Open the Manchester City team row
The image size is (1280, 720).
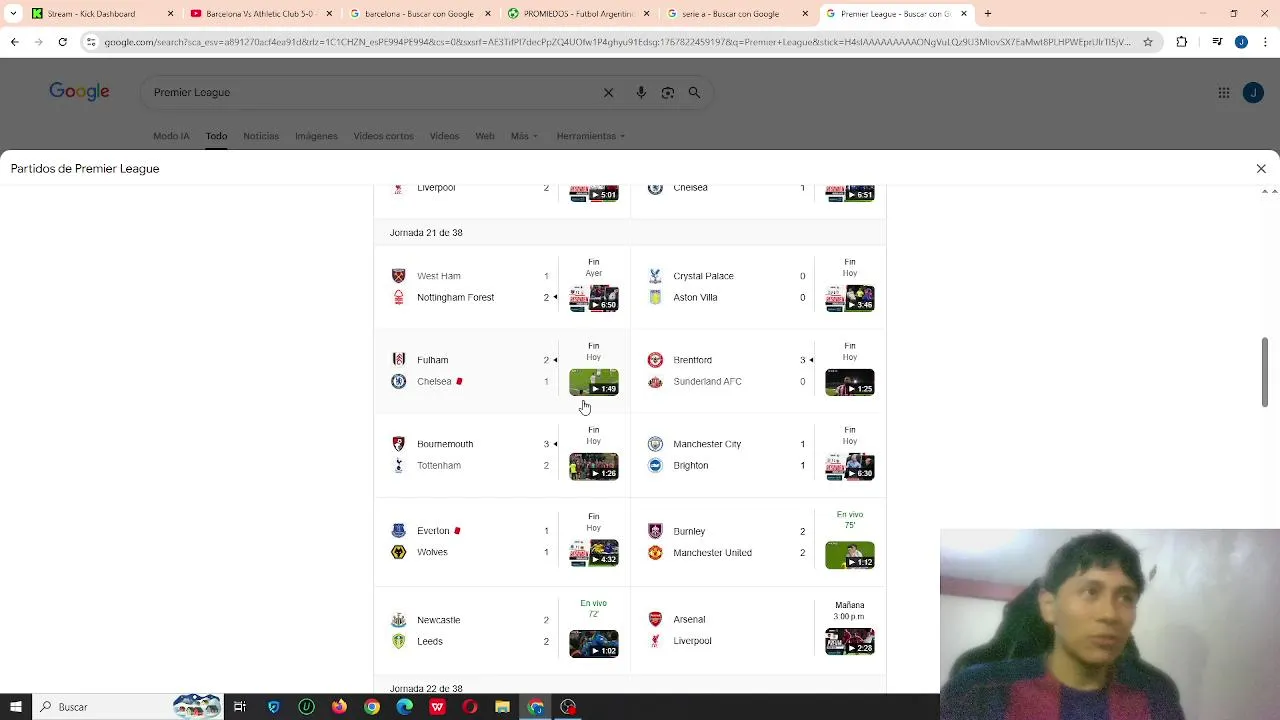tap(729, 444)
